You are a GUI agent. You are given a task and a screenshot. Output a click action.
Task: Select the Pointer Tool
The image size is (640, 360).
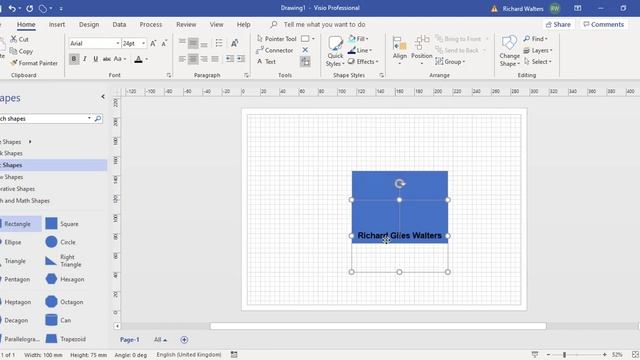point(276,39)
